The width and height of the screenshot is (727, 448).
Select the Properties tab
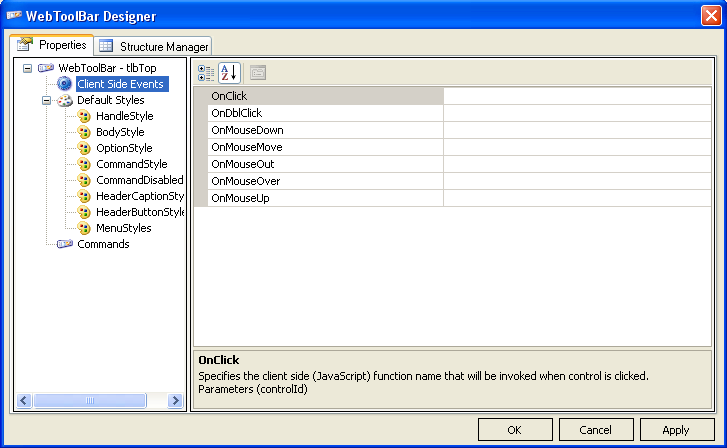tap(52, 45)
